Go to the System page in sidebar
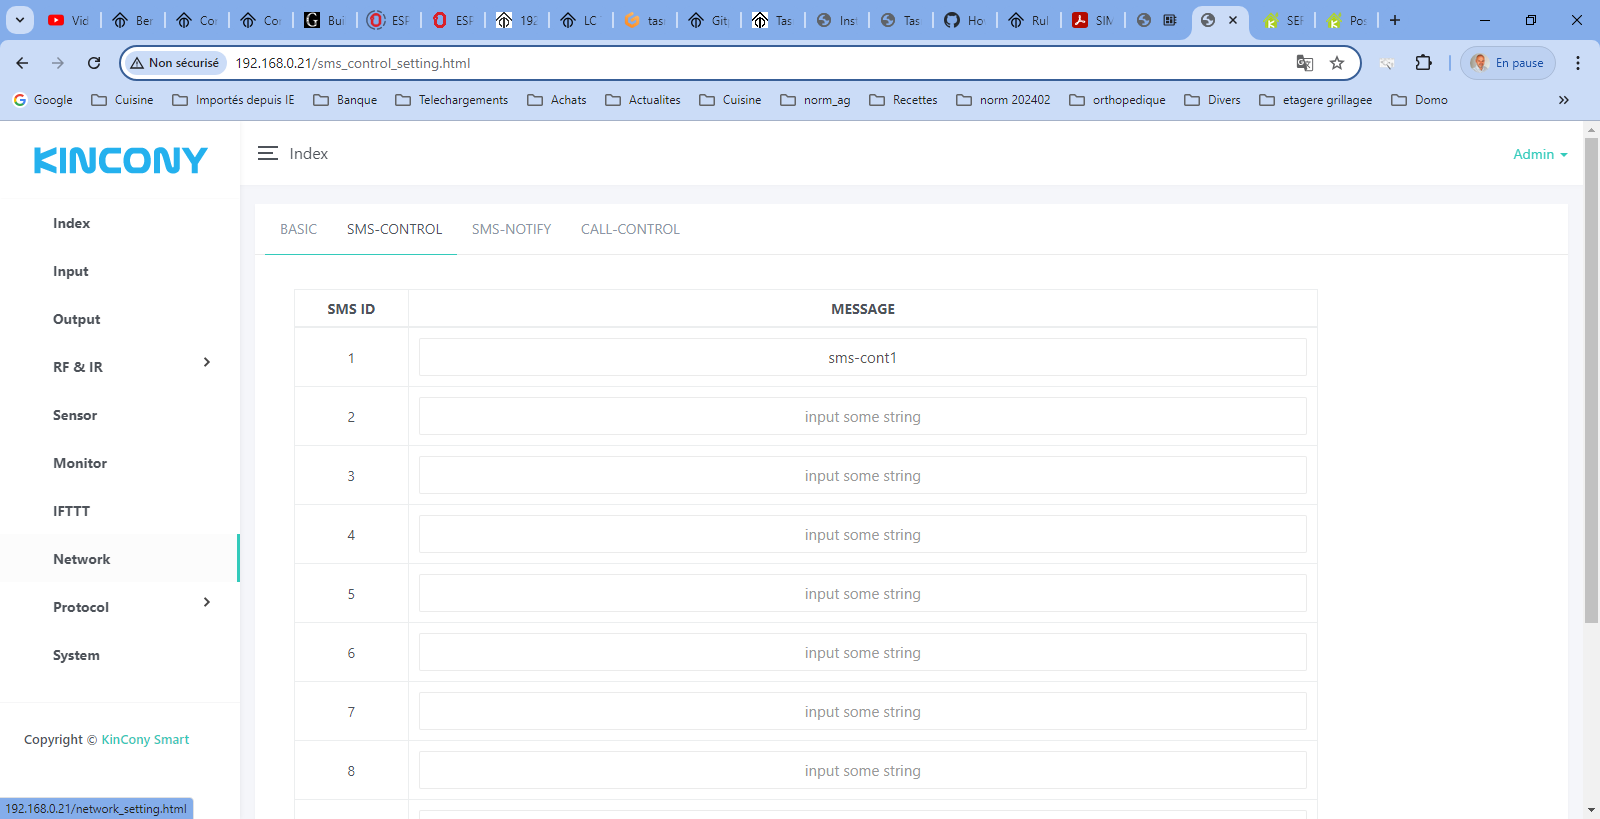This screenshot has height=819, width=1600. 76,655
